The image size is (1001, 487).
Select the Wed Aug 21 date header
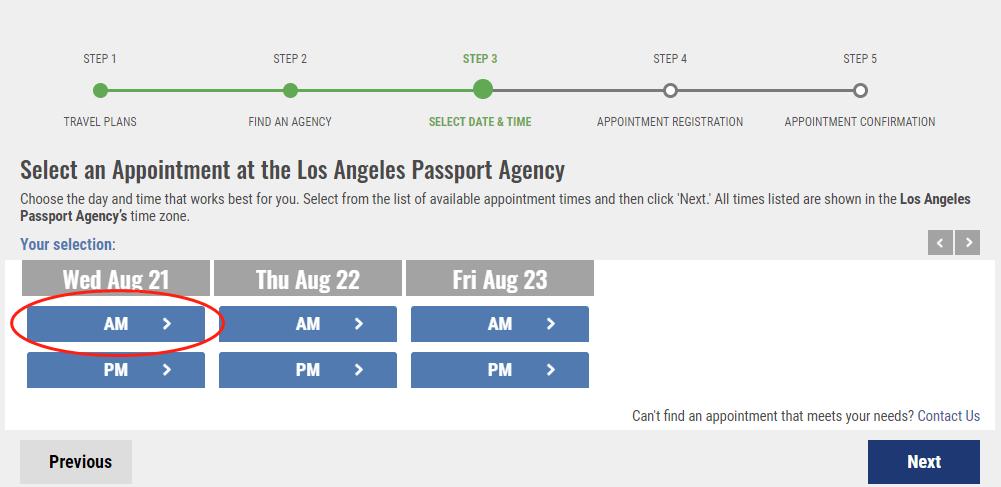pos(116,279)
